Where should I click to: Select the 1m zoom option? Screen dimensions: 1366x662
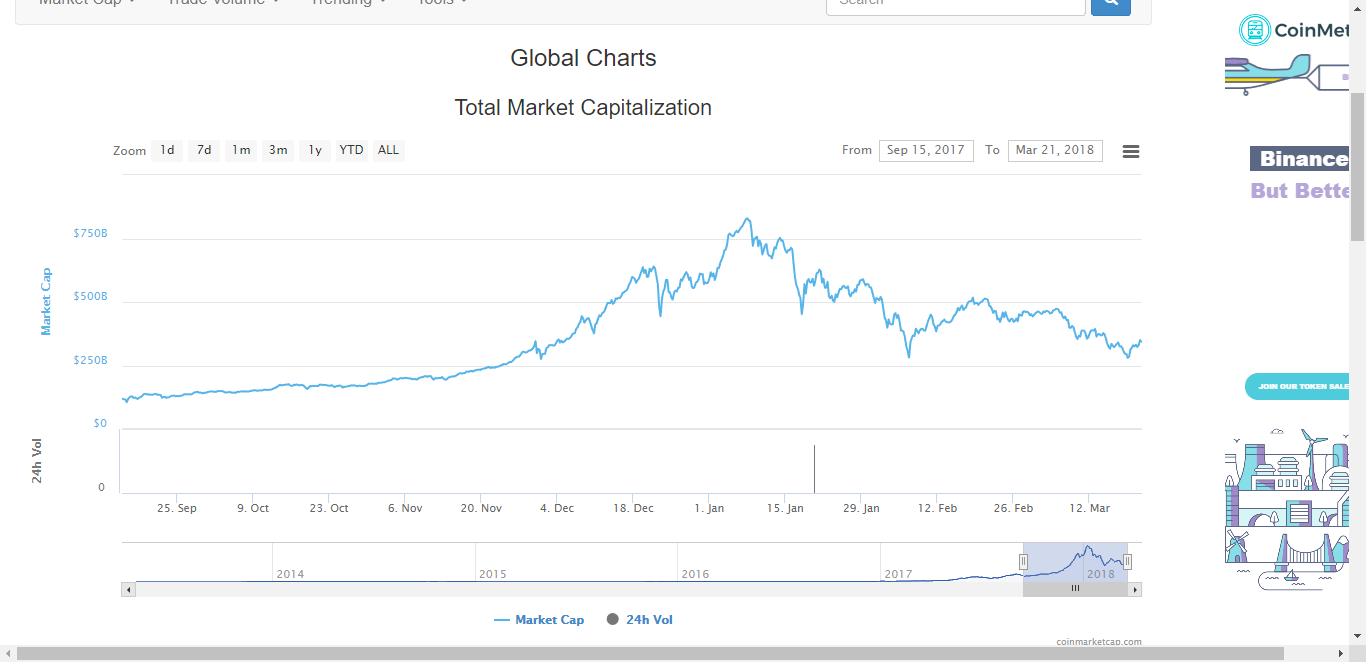click(x=241, y=151)
